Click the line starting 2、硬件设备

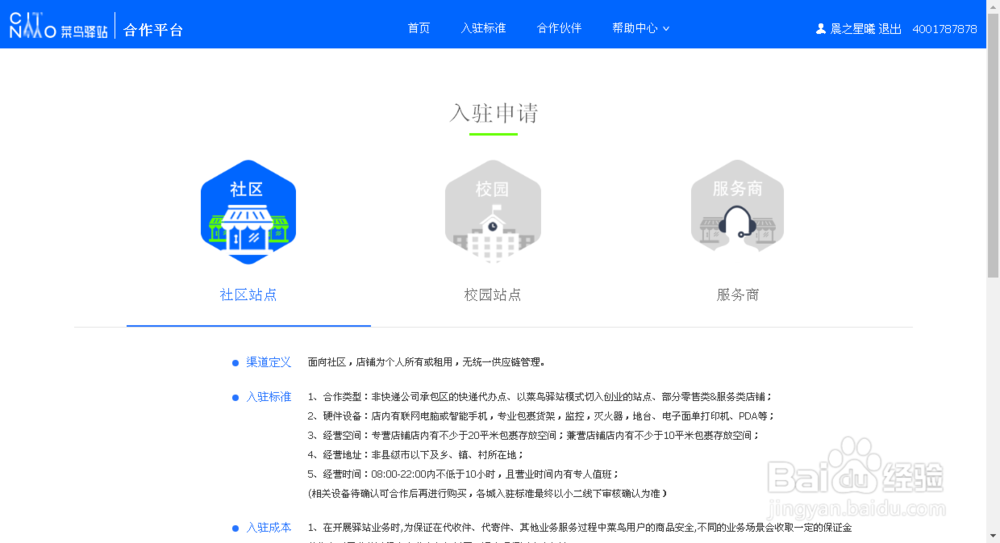pos(541,416)
